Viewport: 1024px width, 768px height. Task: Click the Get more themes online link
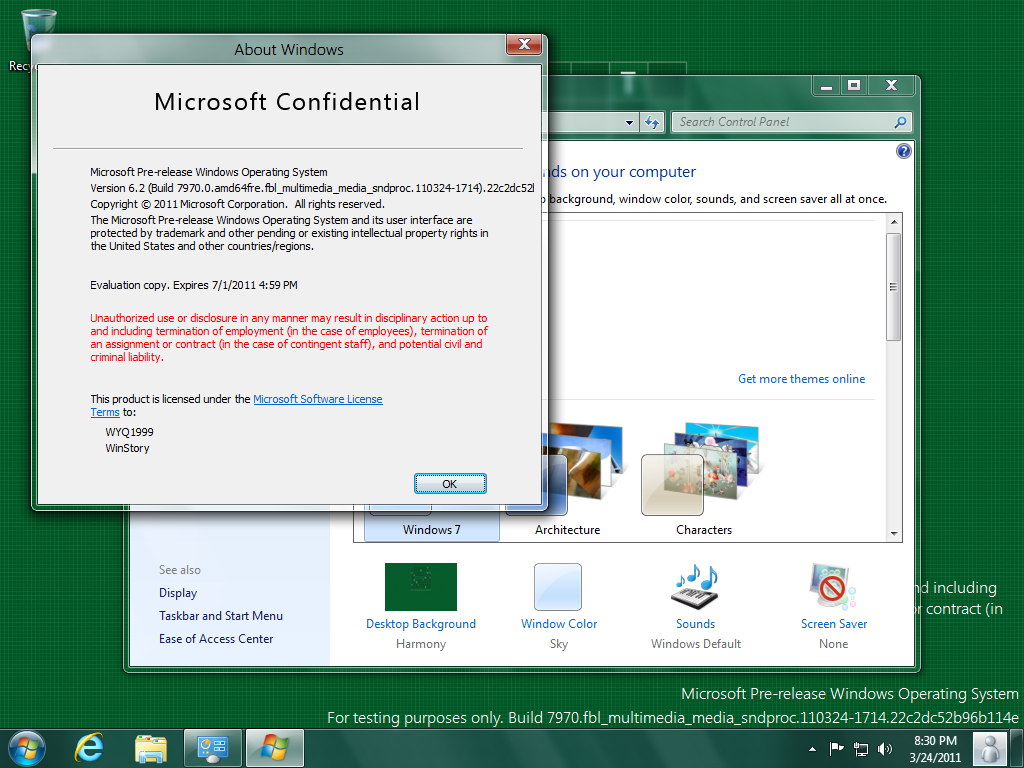click(x=801, y=379)
